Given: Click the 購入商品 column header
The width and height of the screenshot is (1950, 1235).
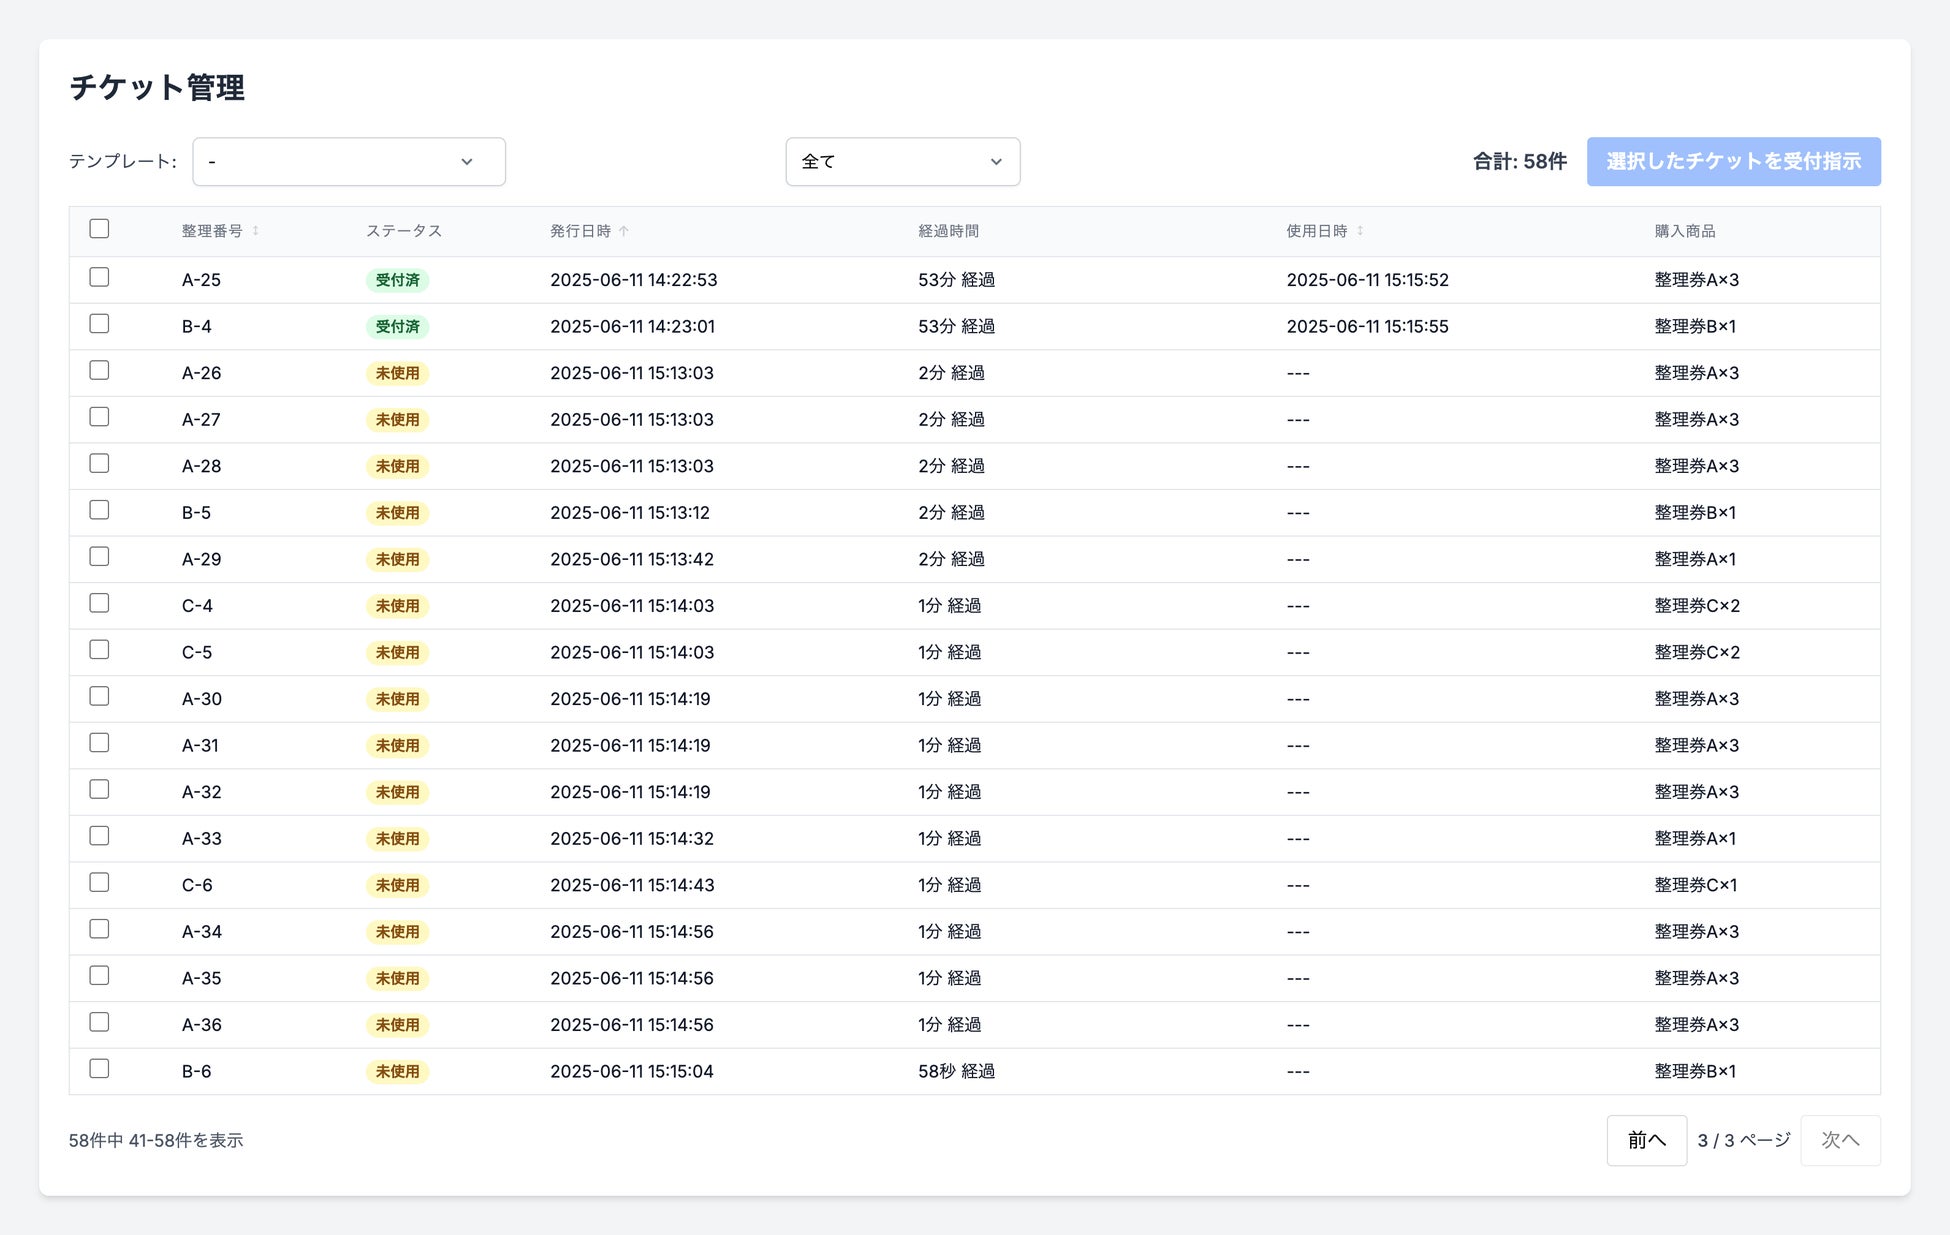Looking at the screenshot, I should coord(1684,231).
